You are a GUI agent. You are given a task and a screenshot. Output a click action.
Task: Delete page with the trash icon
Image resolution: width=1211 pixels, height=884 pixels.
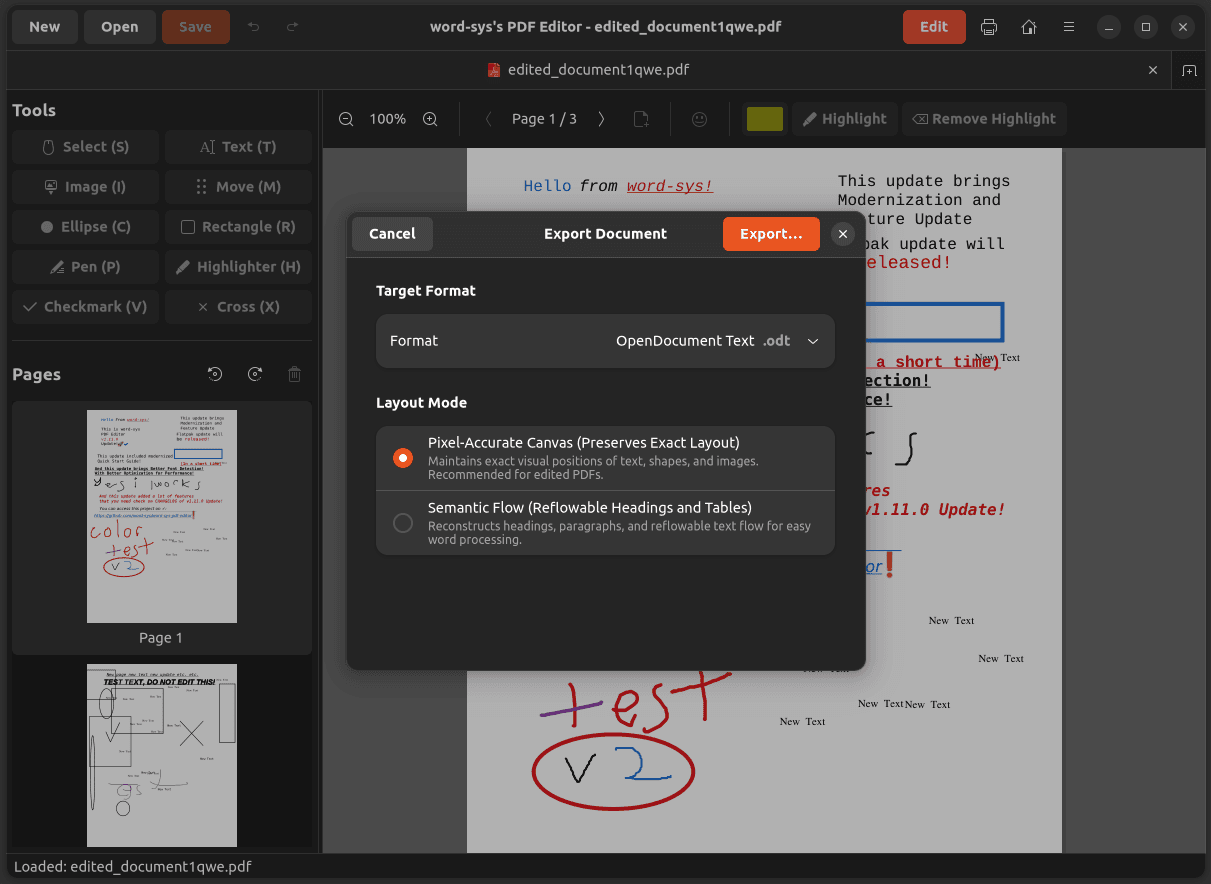pos(294,374)
